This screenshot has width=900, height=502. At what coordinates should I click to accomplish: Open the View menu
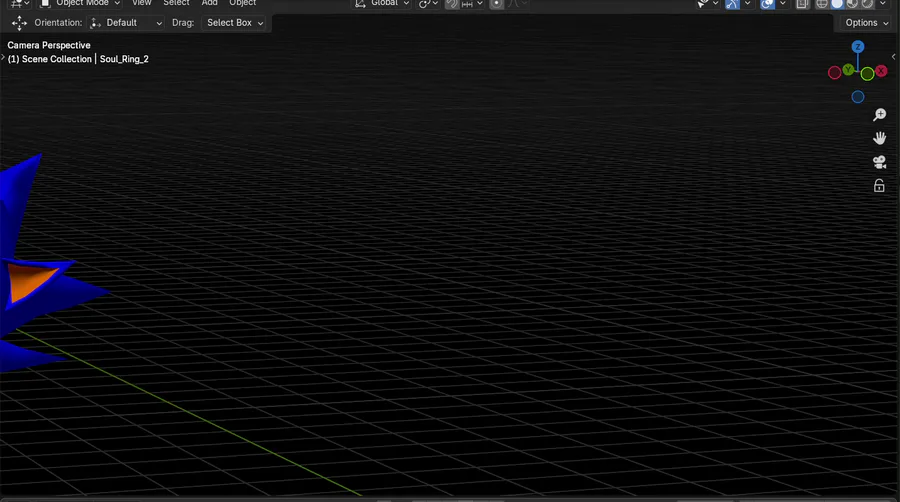pyautogui.click(x=142, y=3)
